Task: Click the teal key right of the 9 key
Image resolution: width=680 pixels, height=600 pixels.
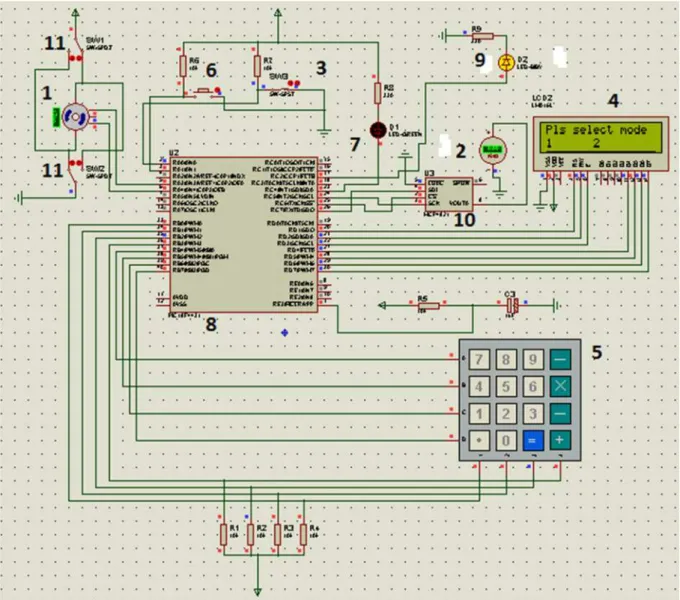Action: tap(560, 359)
